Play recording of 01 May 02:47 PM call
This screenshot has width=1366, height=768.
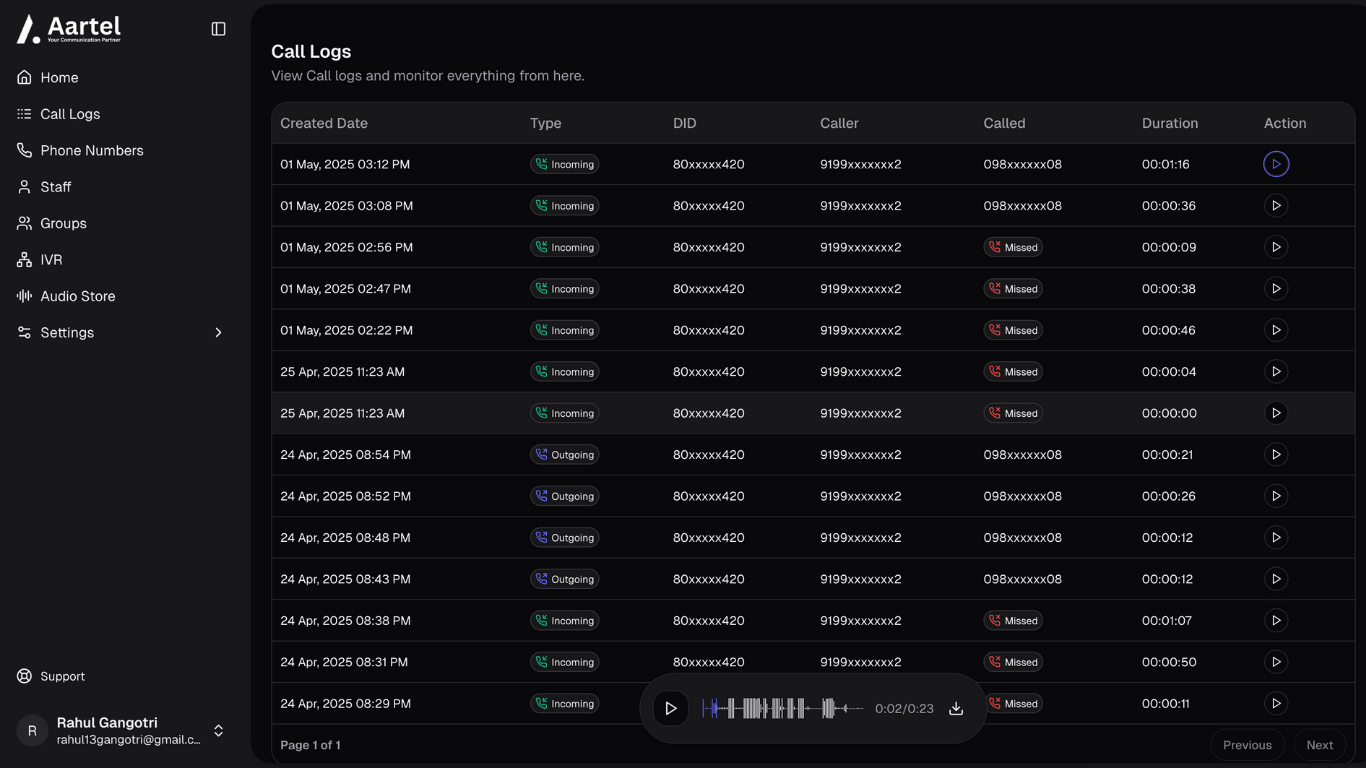click(1276, 289)
